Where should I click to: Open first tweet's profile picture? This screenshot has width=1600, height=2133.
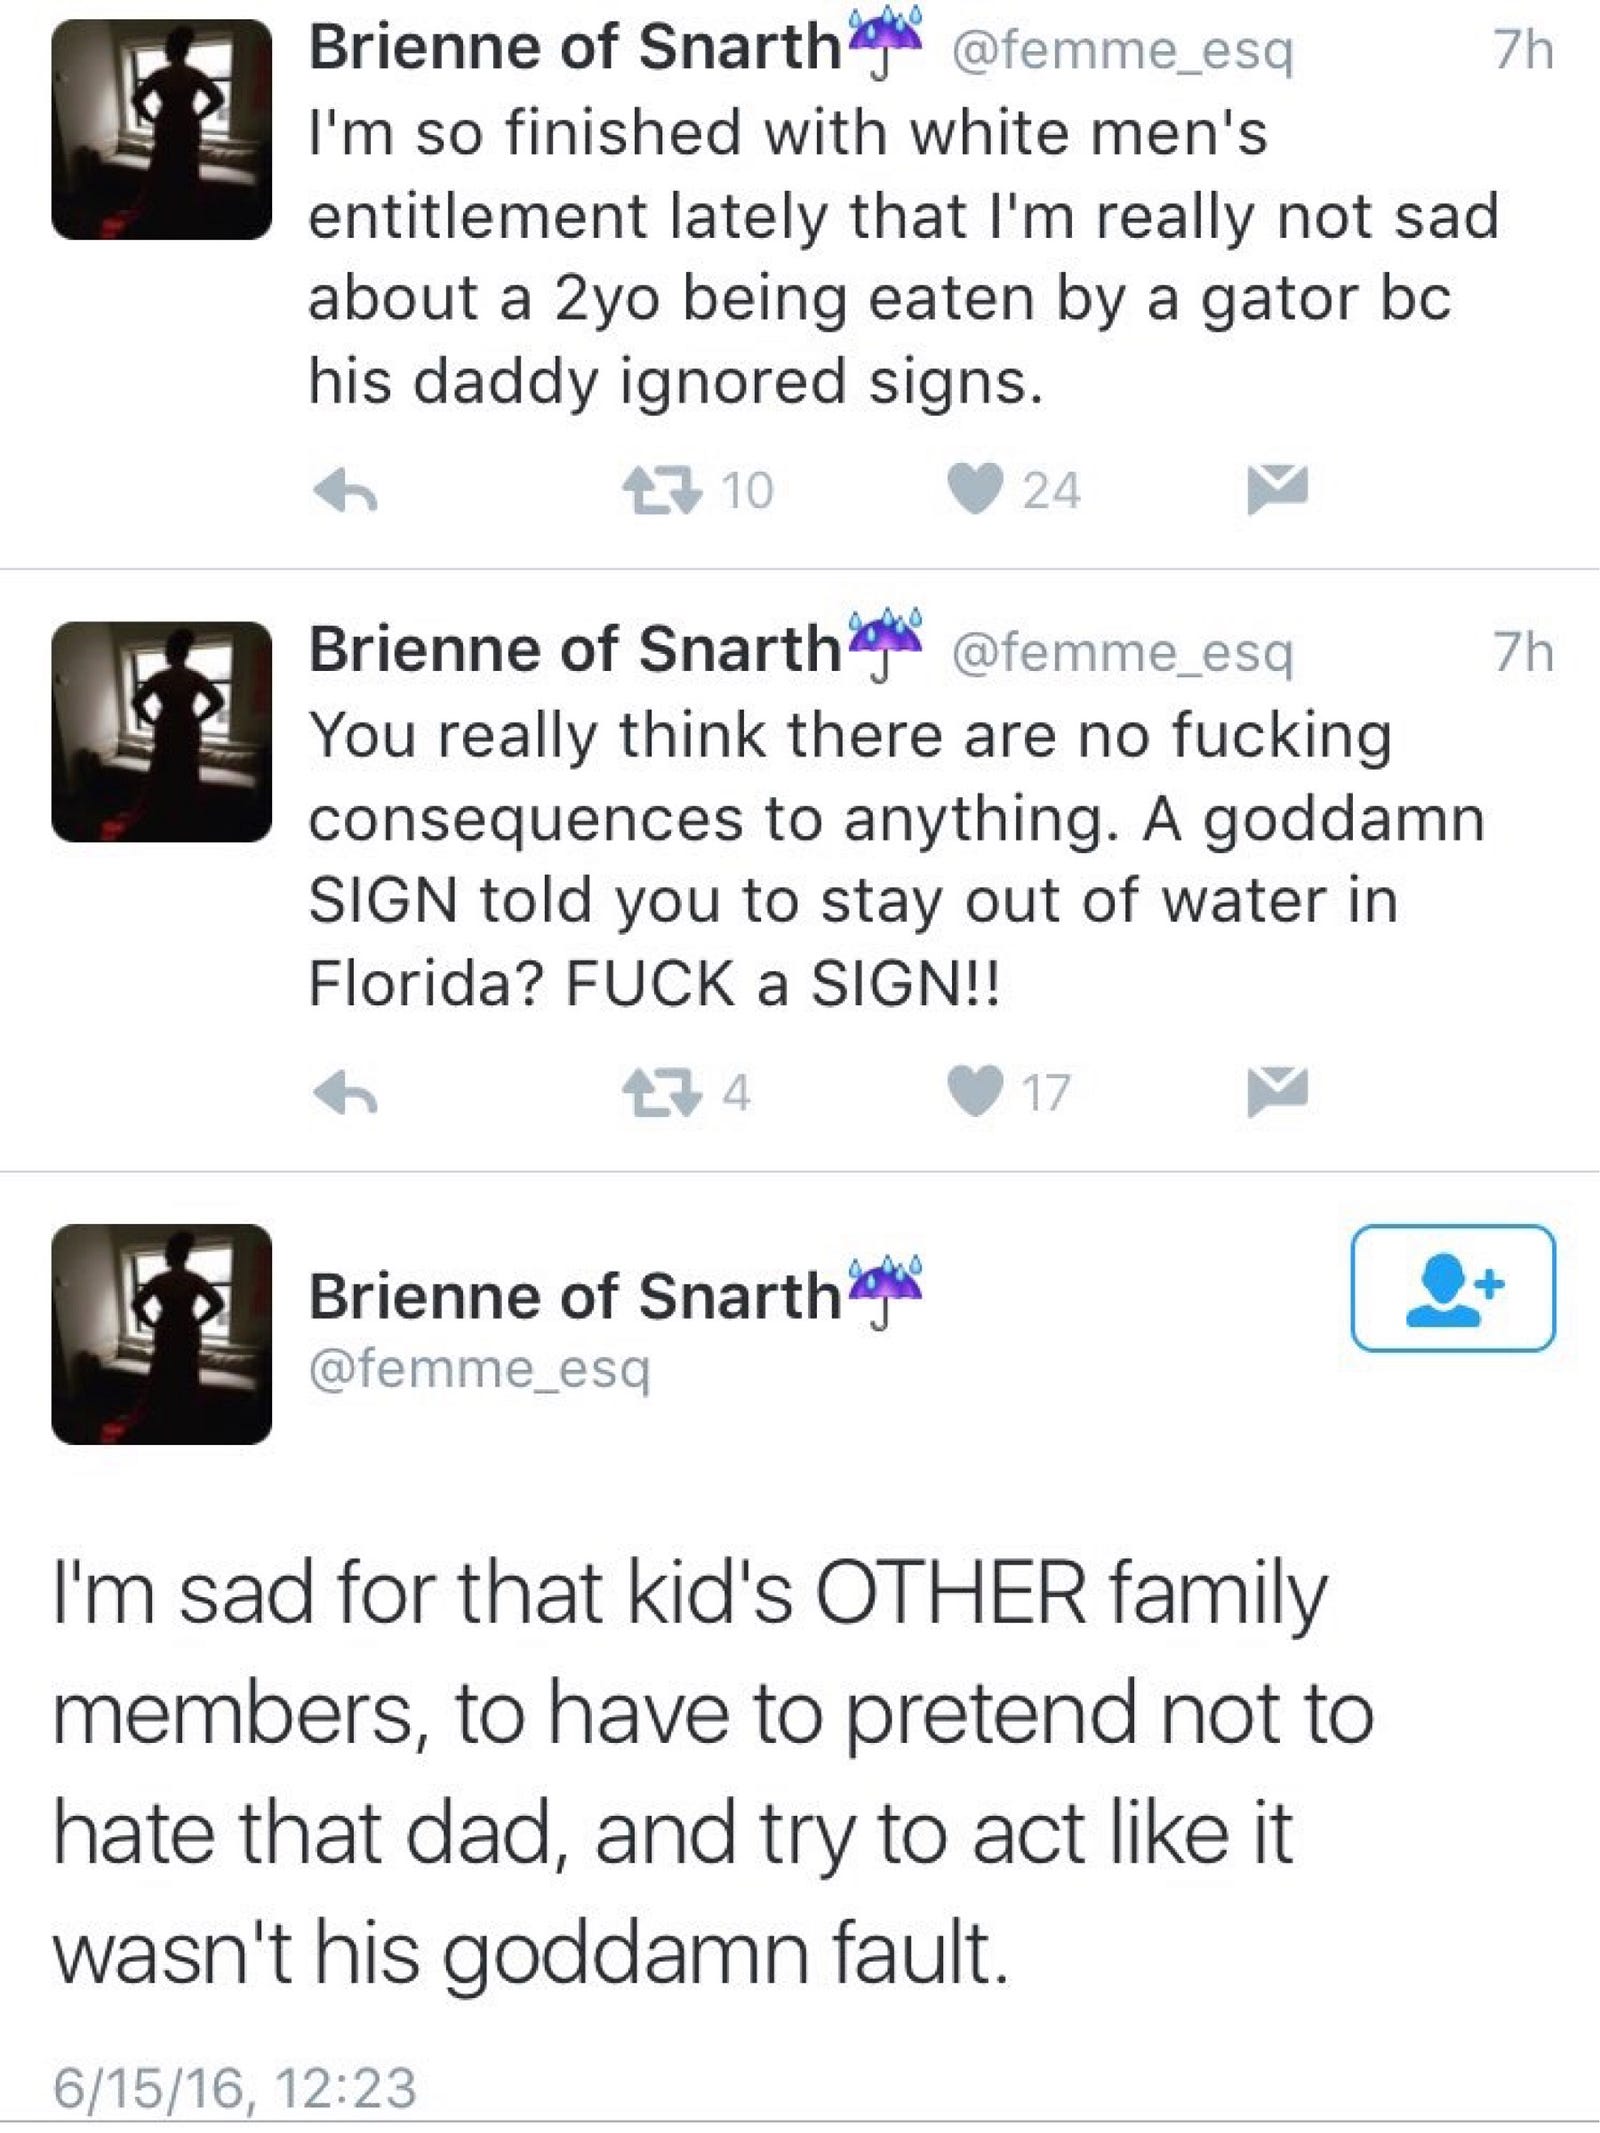pyautogui.click(x=162, y=130)
